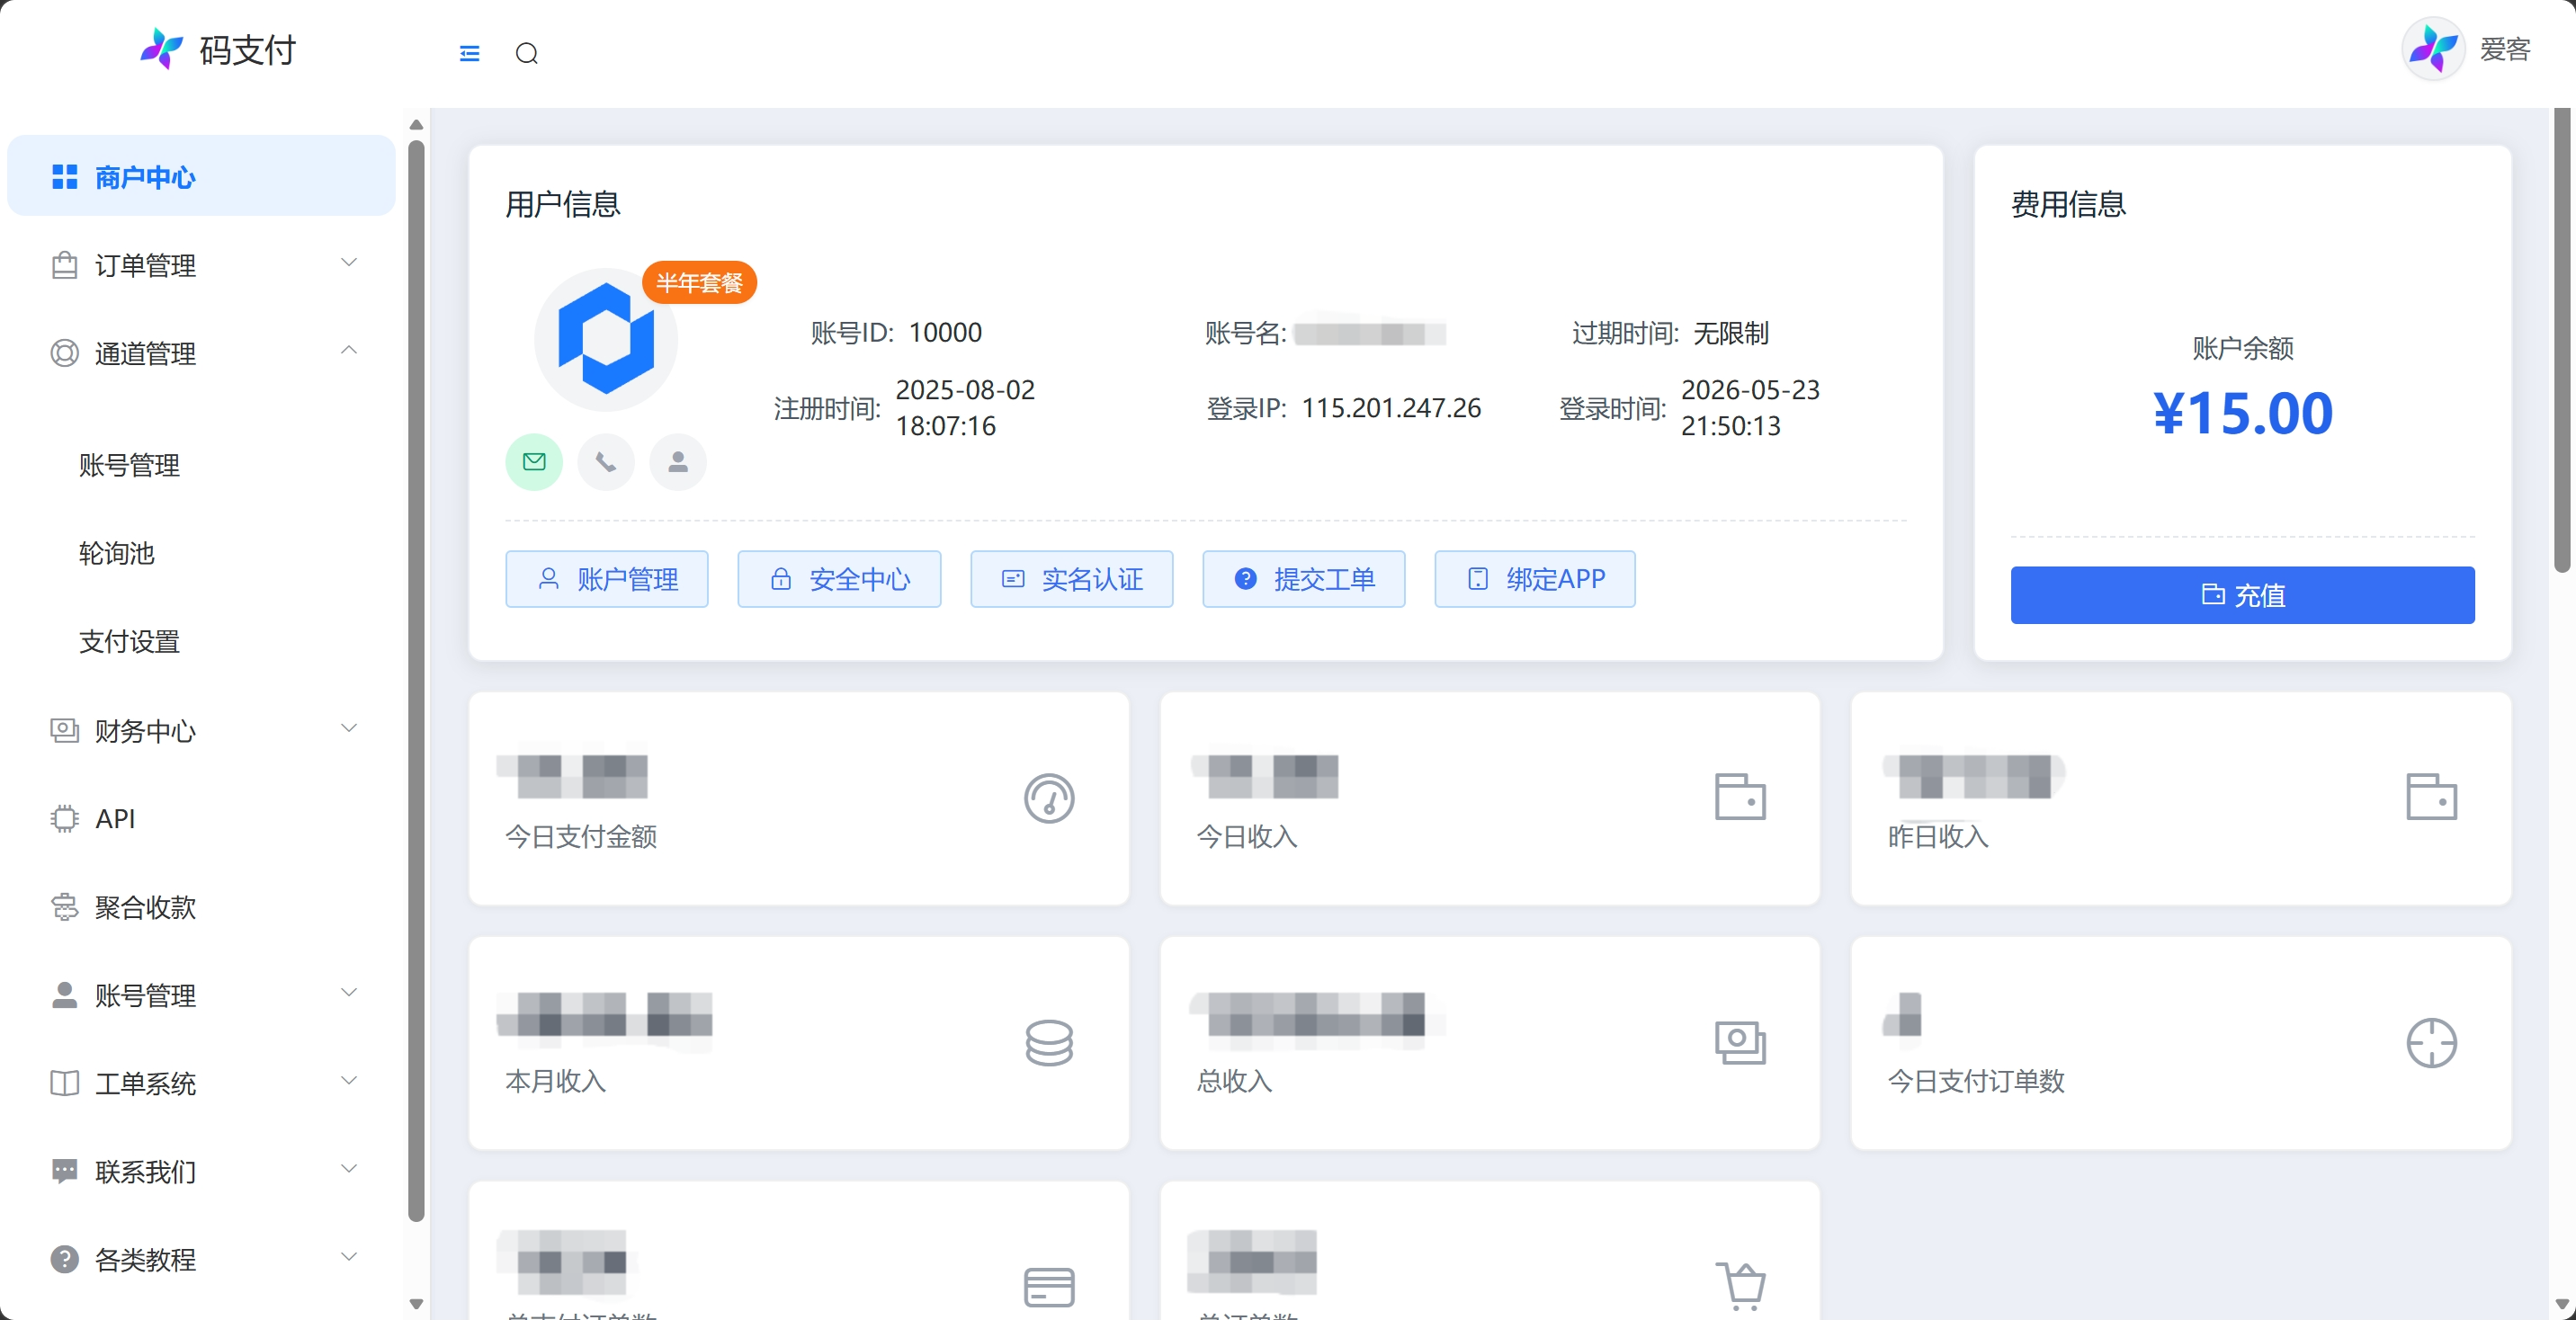
Task: Click the crosshair icon in 今日支付订单数 card
Action: pyautogui.click(x=2431, y=1042)
